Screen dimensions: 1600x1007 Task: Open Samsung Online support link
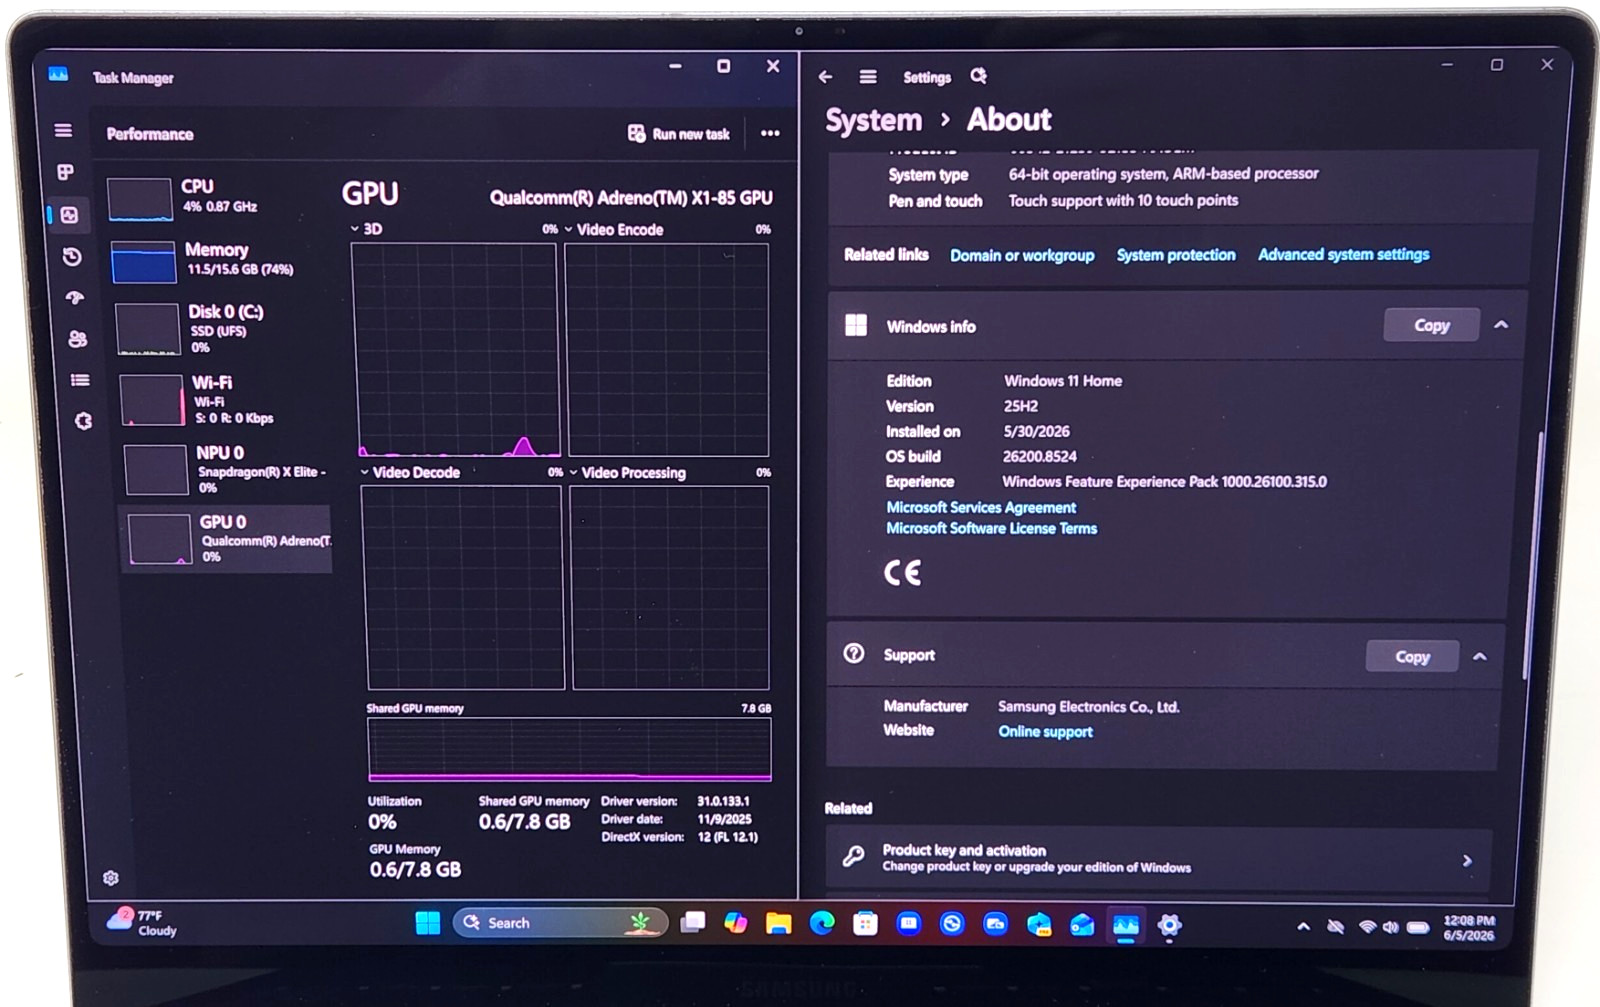(x=1045, y=732)
